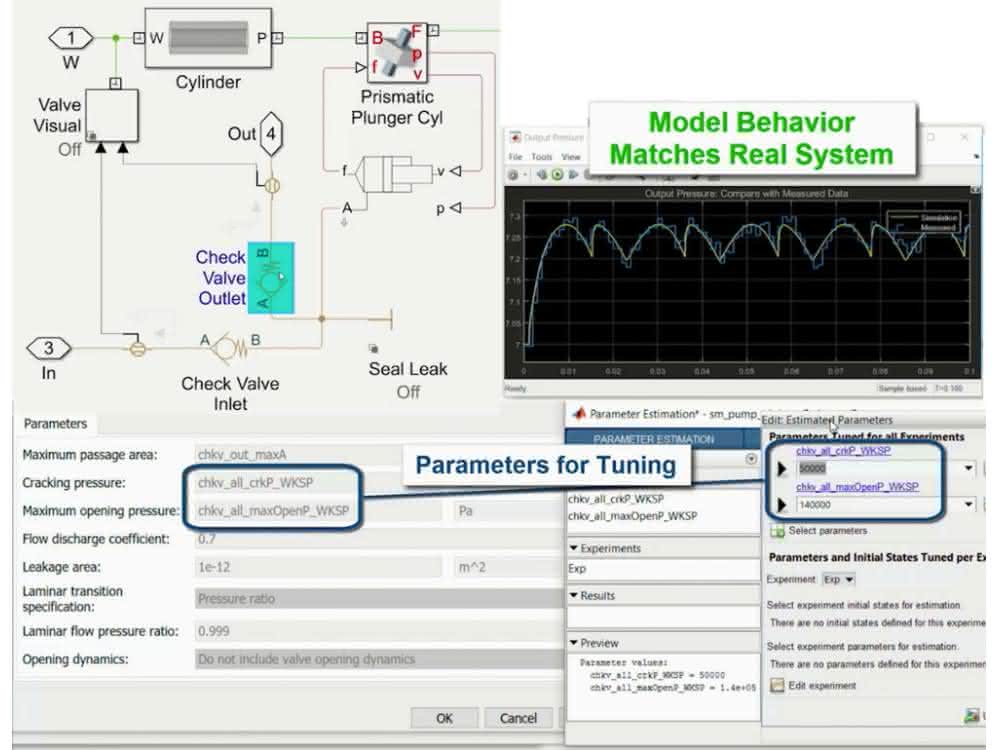The width and height of the screenshot is (1000, 750).
Task: Click the Maximum passage area field
Action: (379, 455)
